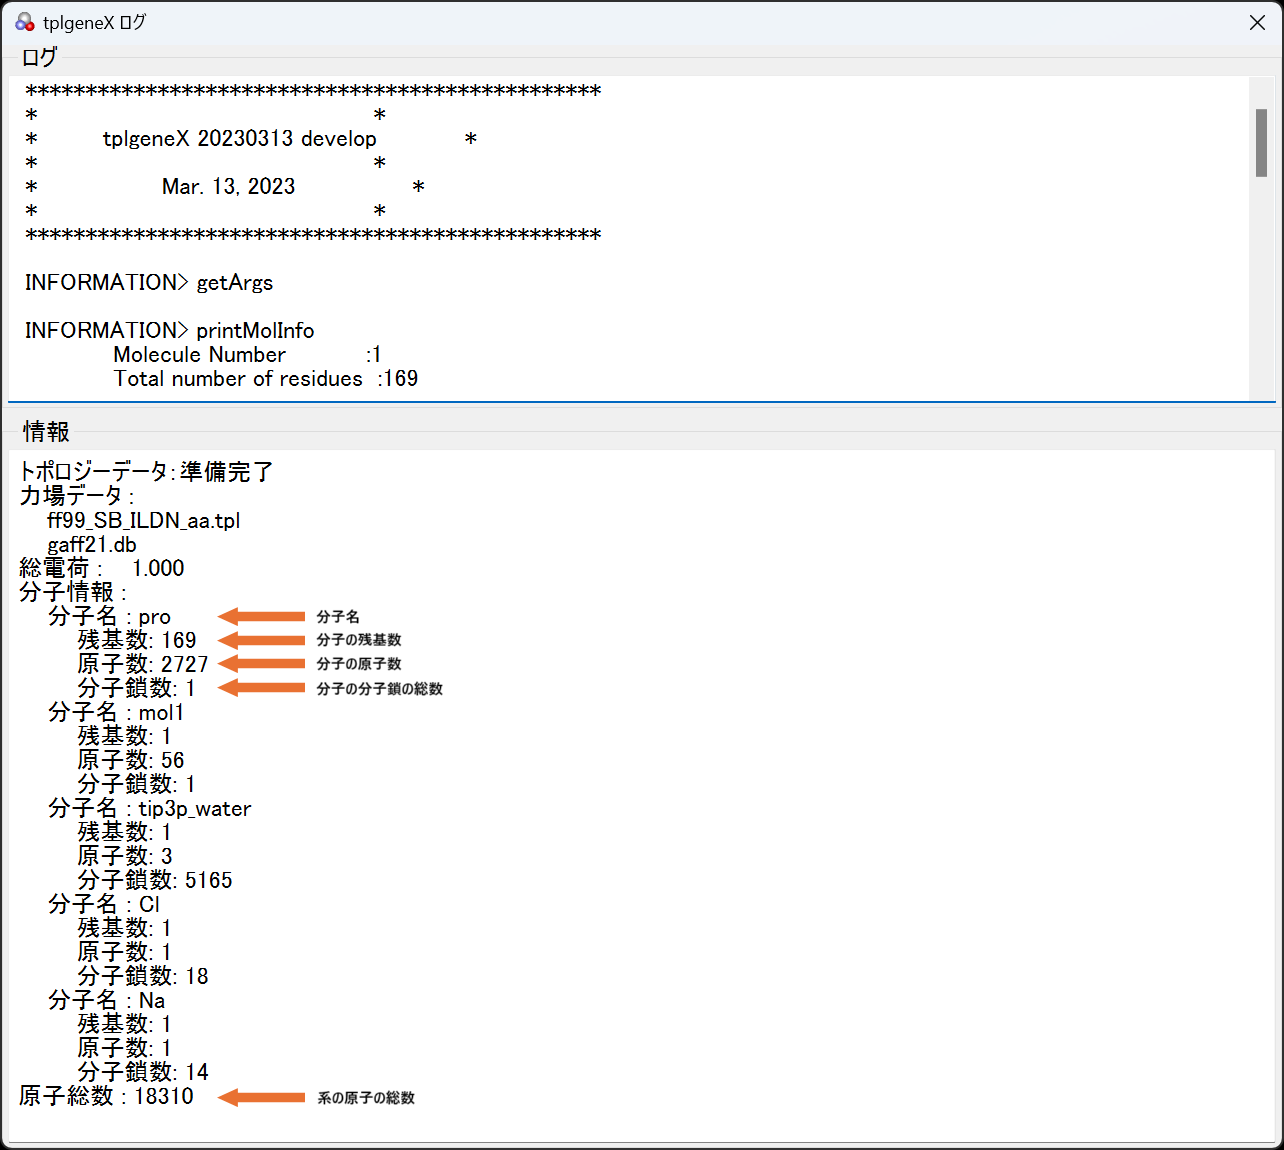
Task: Select the 'tplgeneX 20230313 develop' log line
Action: pyautogui.click(x=240, y=138)
